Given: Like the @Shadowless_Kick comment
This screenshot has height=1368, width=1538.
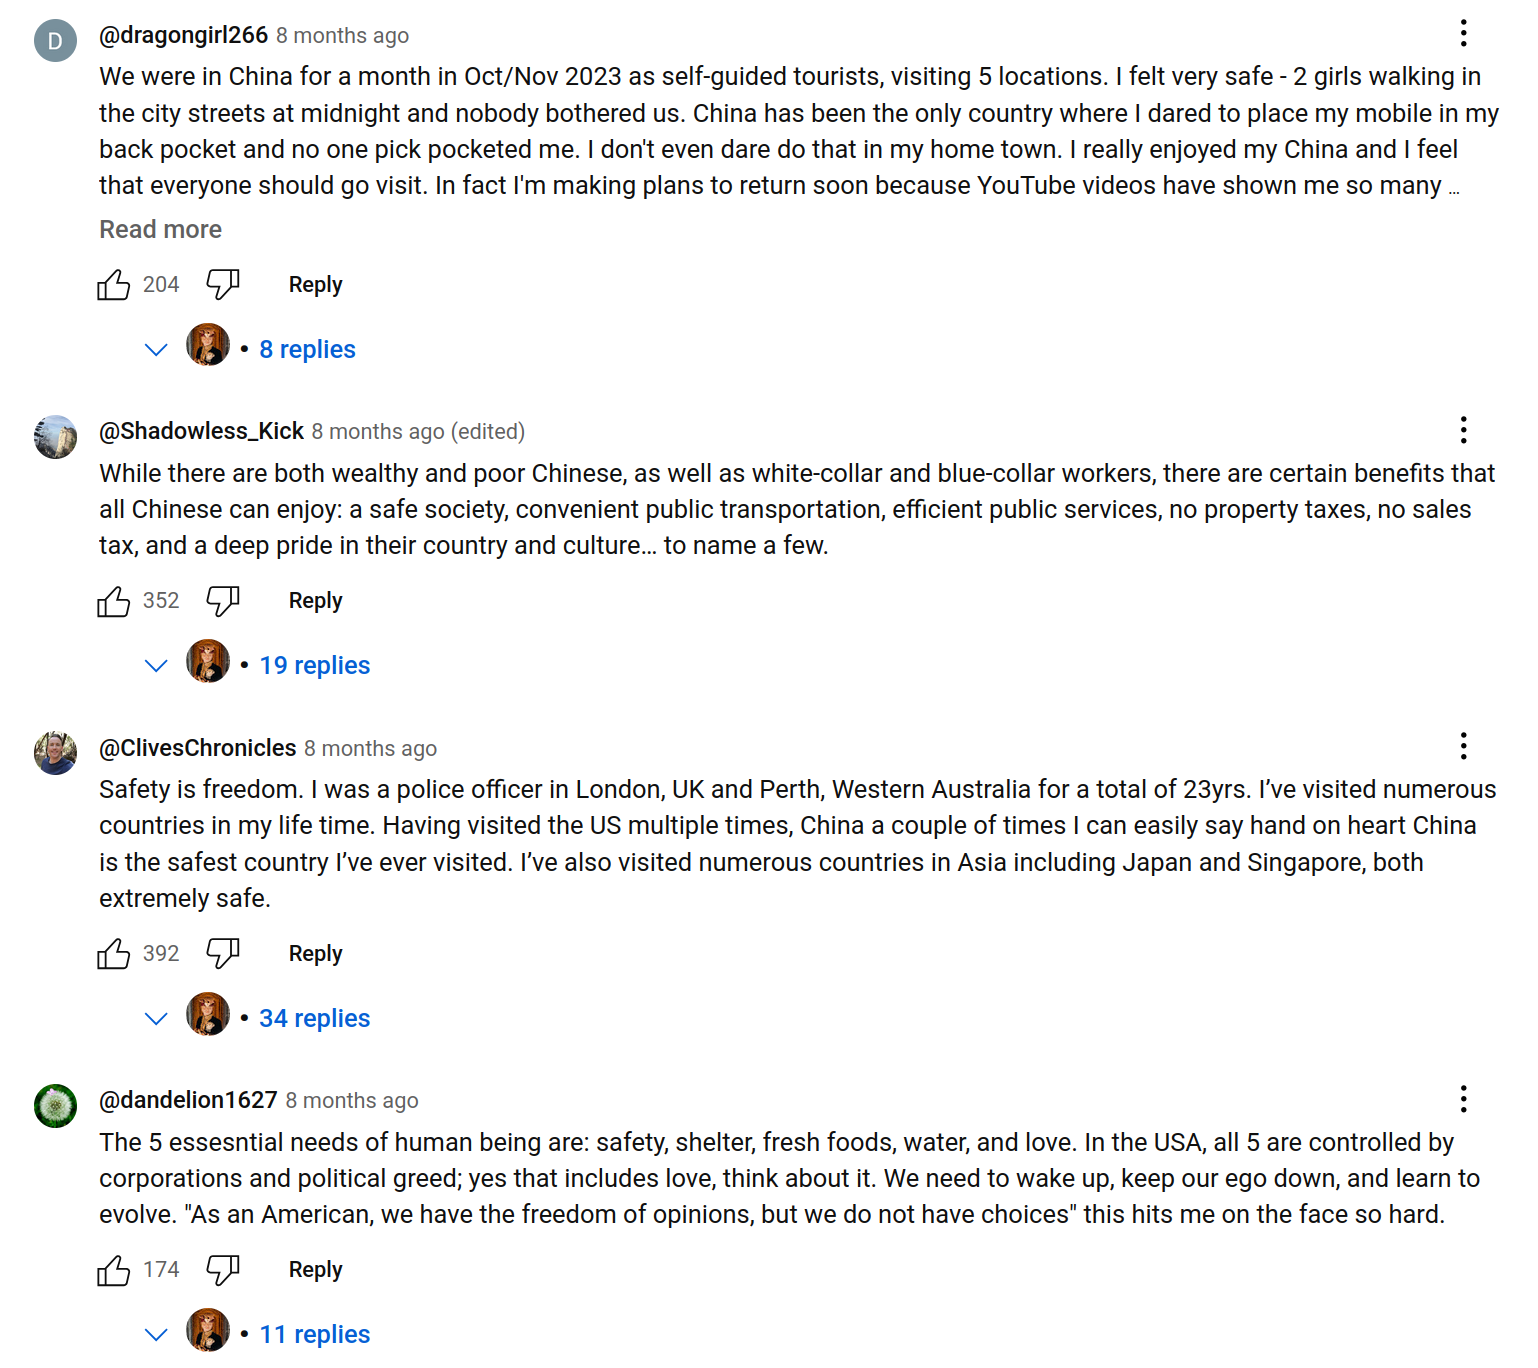Looking at the screenshot, I should coord(114,601).
